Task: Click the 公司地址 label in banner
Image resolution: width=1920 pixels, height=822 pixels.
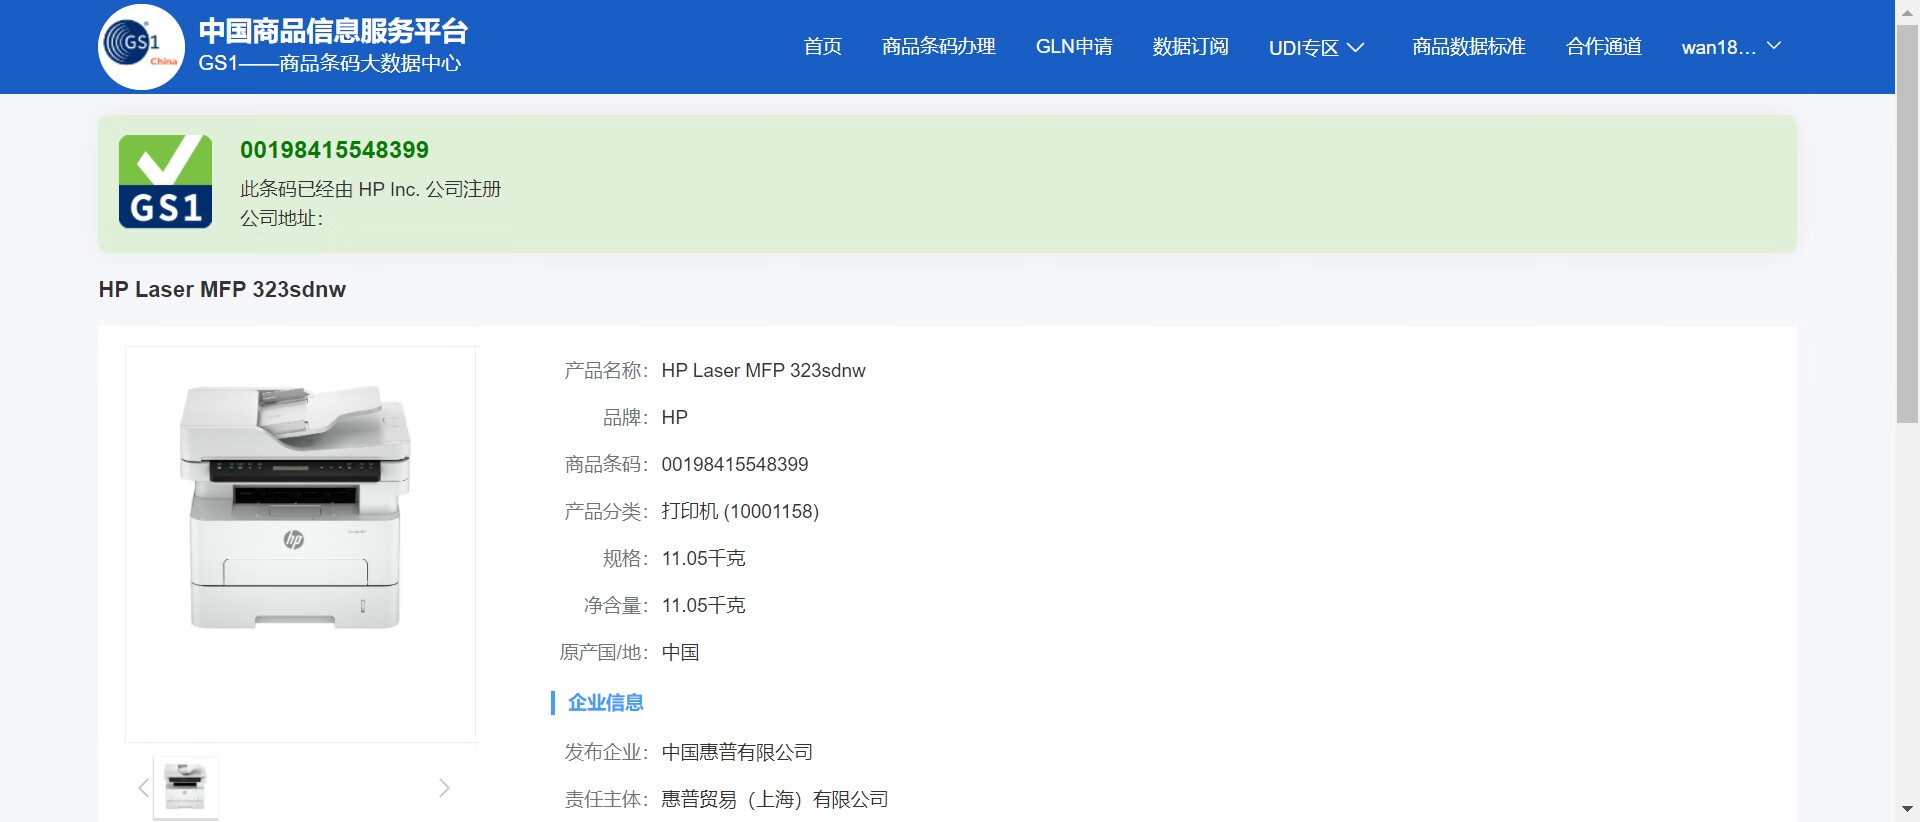Action: click(281, 218)
